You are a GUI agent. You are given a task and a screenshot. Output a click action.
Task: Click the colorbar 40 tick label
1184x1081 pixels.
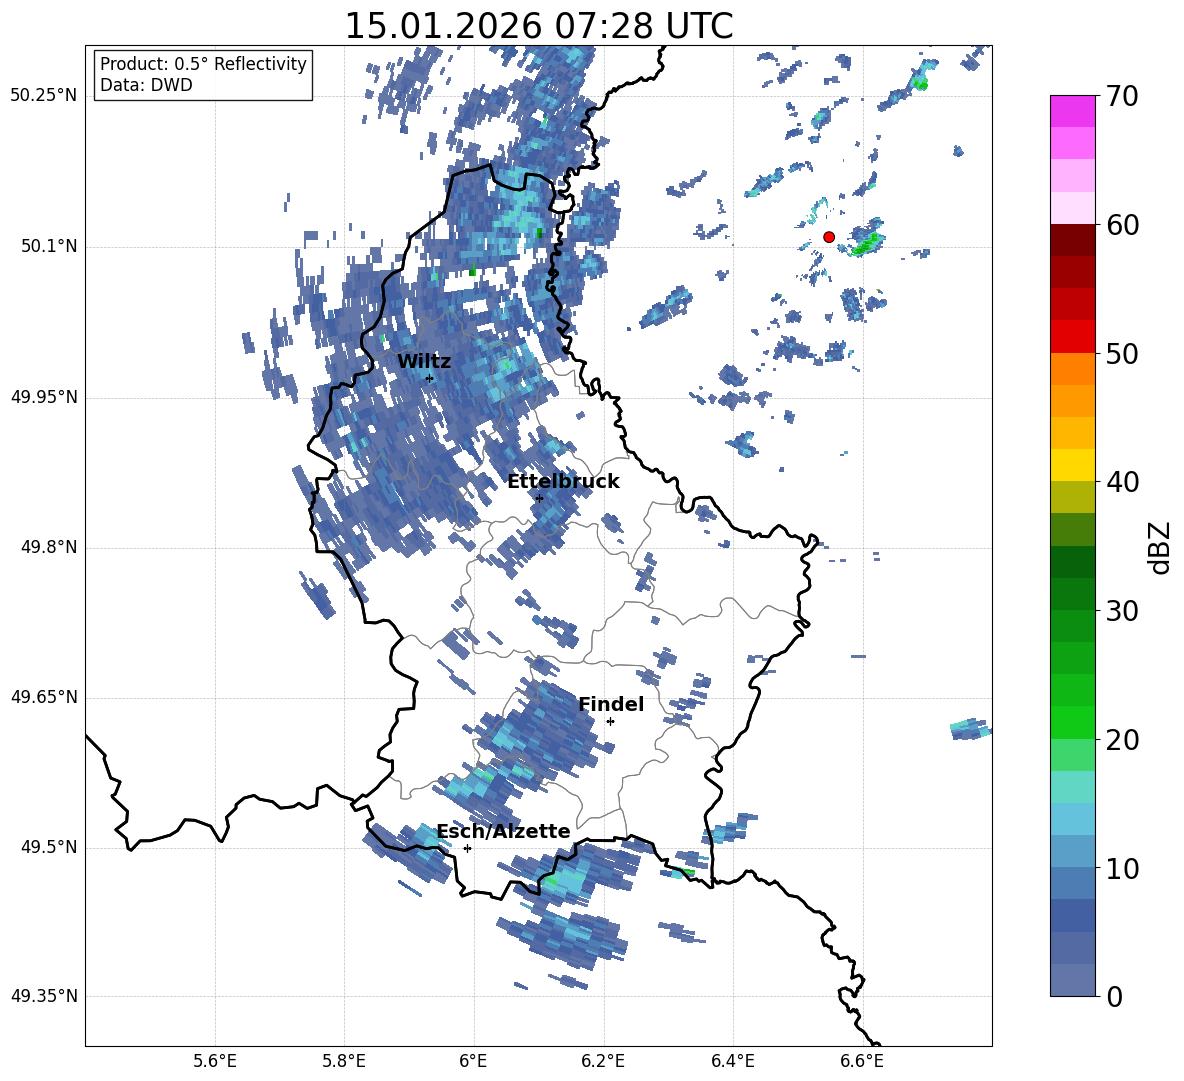1122,482
